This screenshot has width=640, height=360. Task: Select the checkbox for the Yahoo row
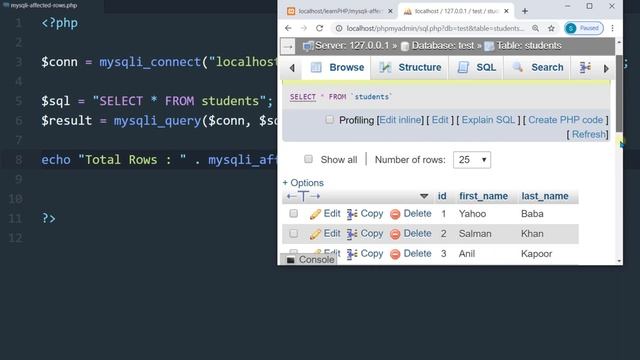293,213
